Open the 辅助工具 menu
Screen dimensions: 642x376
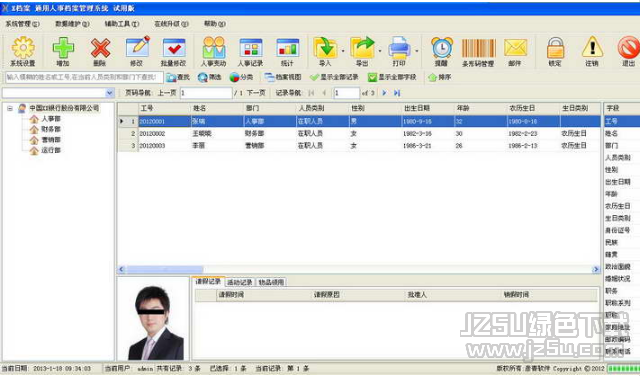[x=122, y=24]
